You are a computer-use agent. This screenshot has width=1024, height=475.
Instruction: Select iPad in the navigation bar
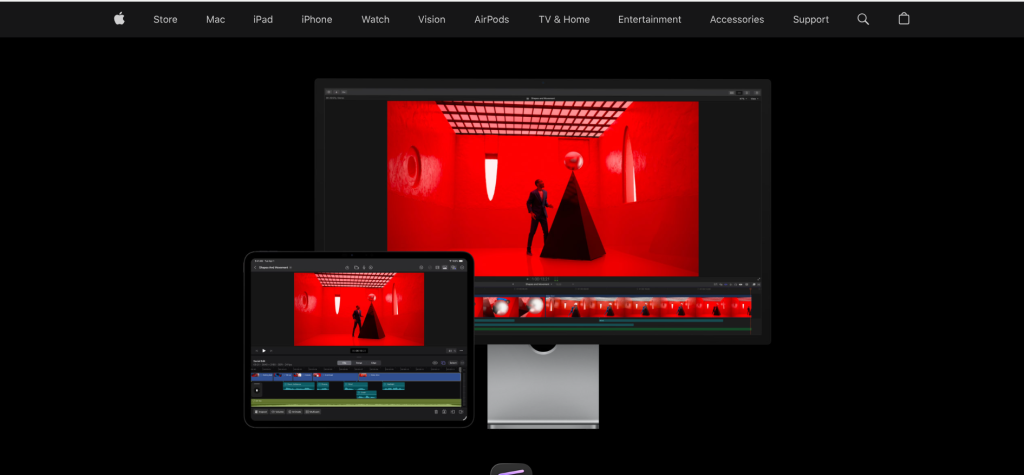pos(263,19)
